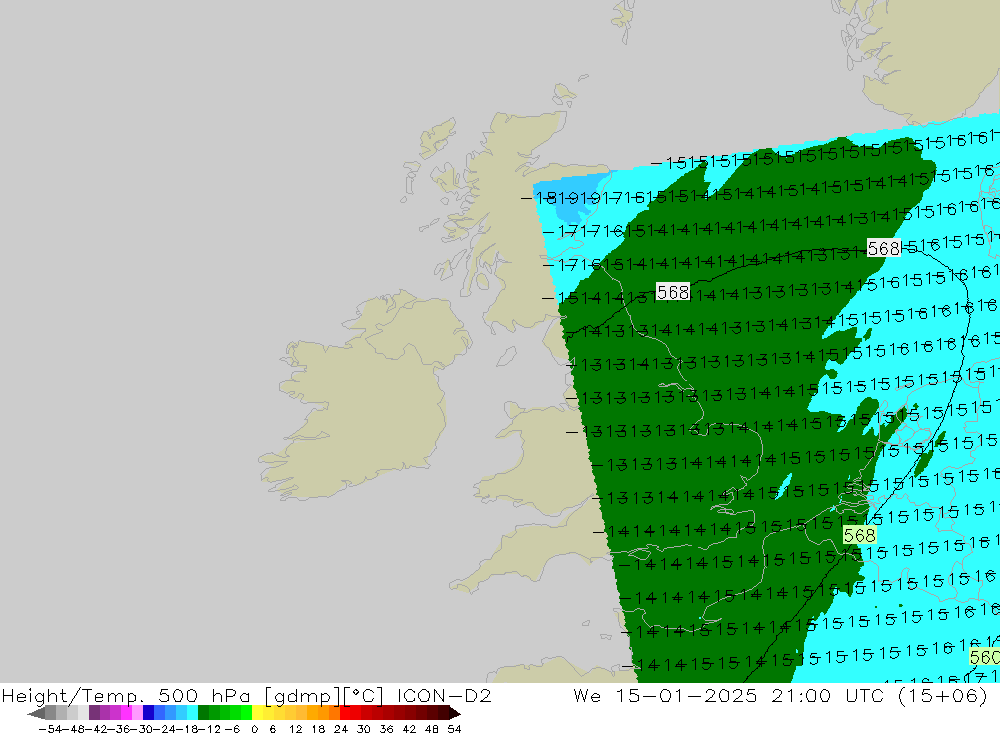
Task: Click the dark green legend swatch
Action: [203, 713]
